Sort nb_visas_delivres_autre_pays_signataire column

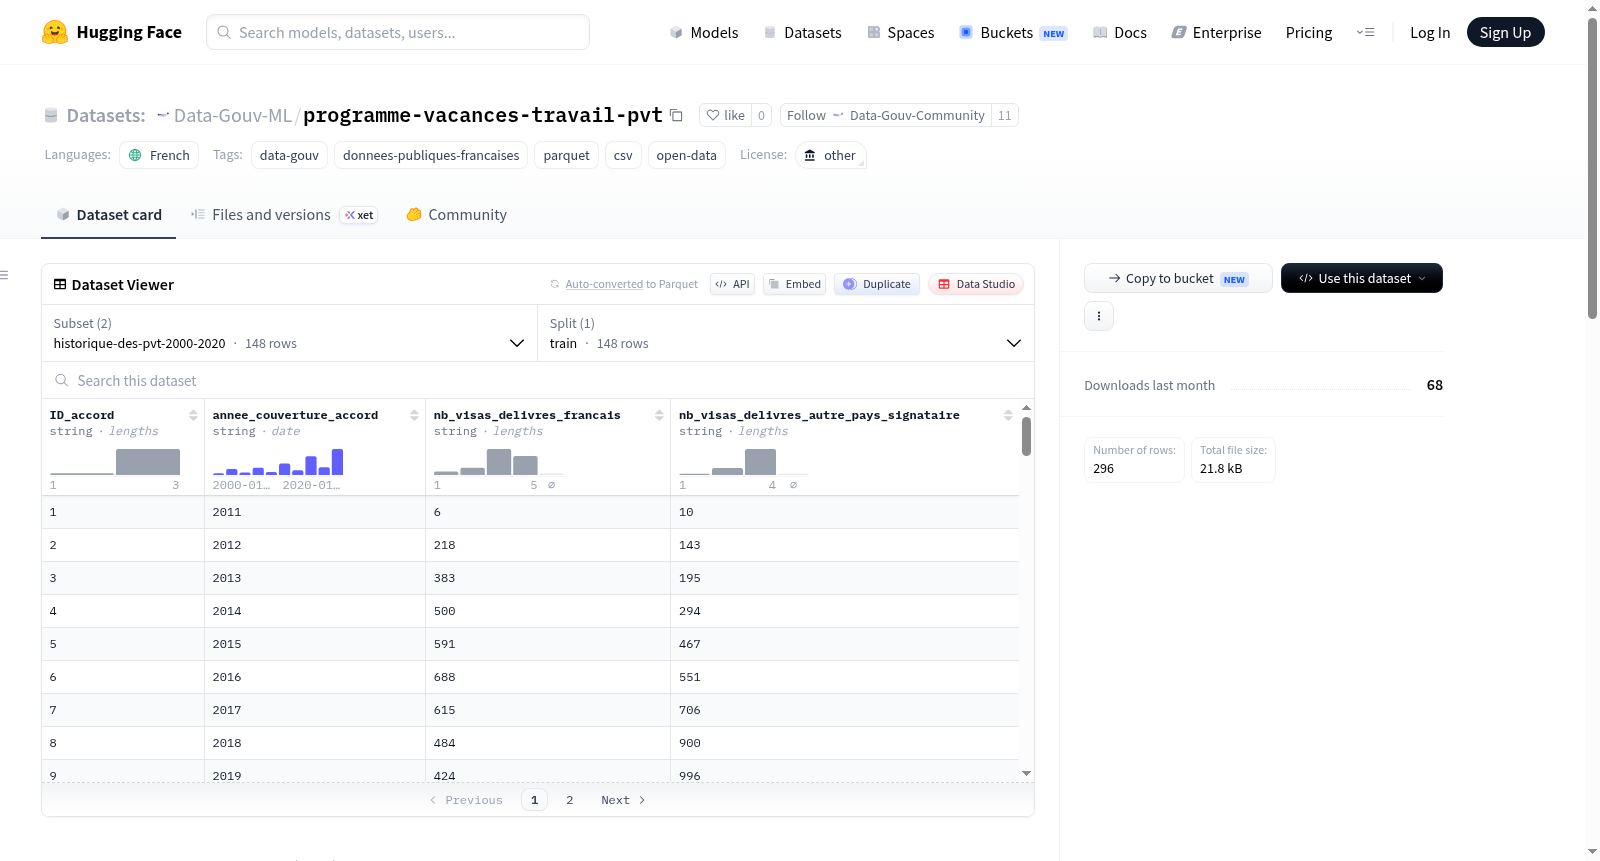(1008, 415)
